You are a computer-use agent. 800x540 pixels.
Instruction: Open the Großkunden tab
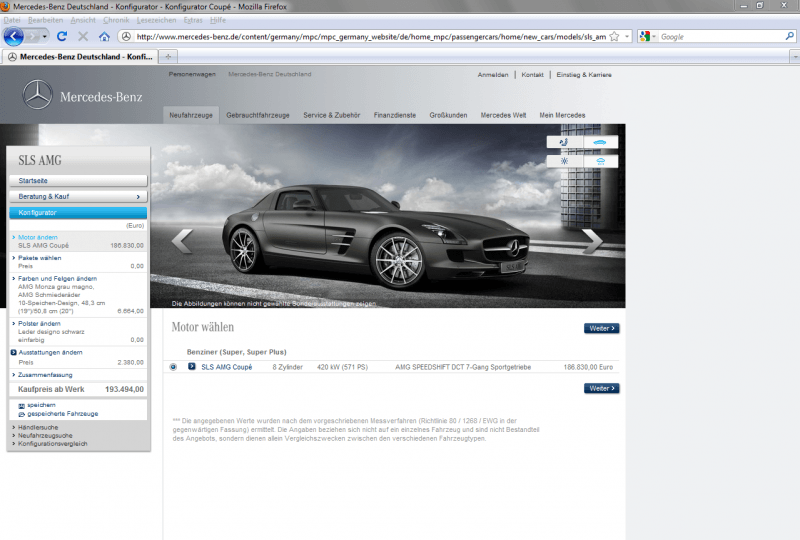pos(448,115)
